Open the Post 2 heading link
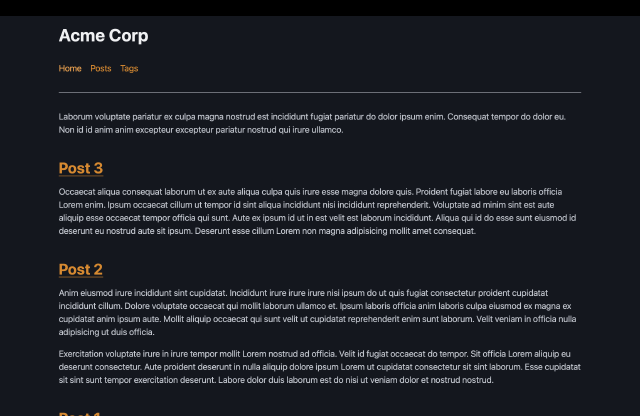 pos(81,269)
